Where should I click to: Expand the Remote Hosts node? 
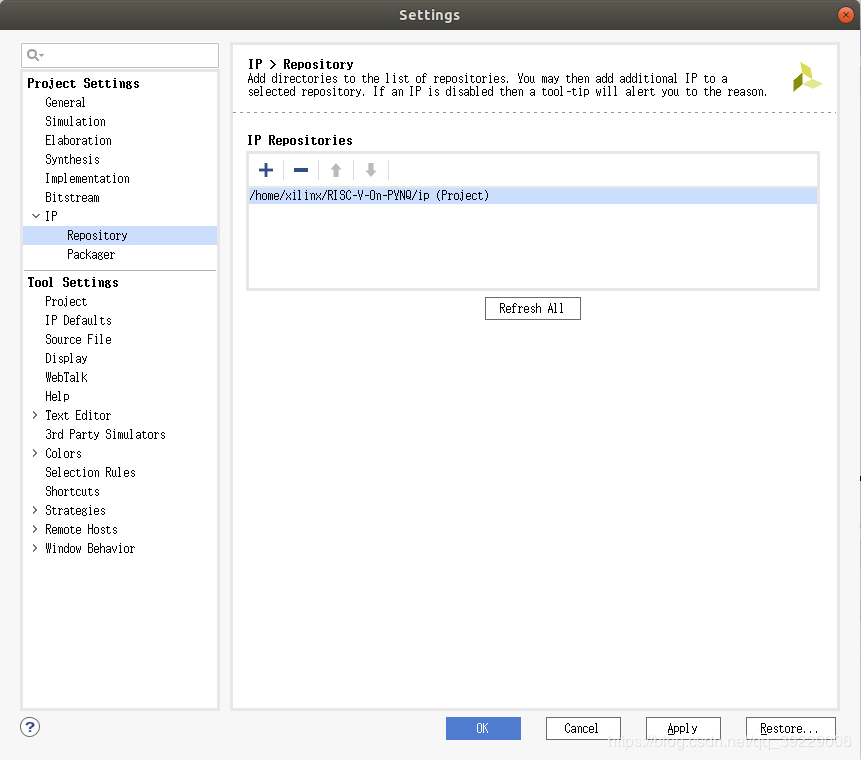[35, 529]
